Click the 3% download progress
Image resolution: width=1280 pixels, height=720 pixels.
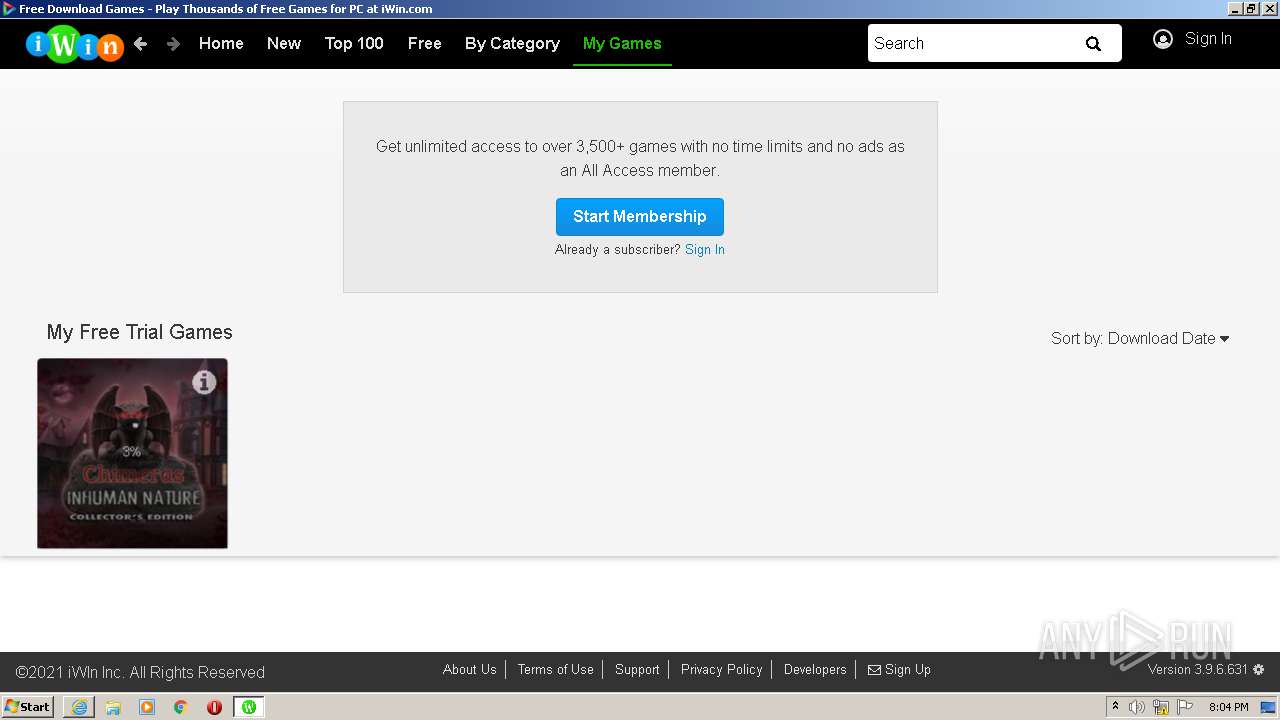point(131,452)
